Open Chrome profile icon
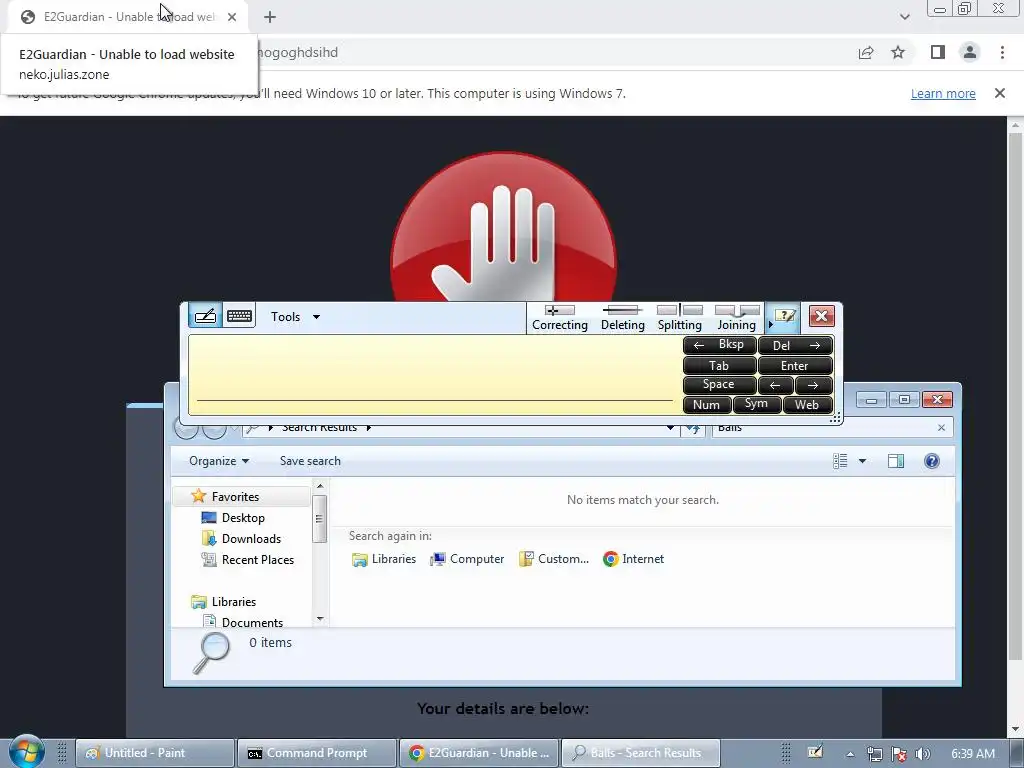Image resolution: width=1024 pixels, height=768 pixels. click(970, 52)
